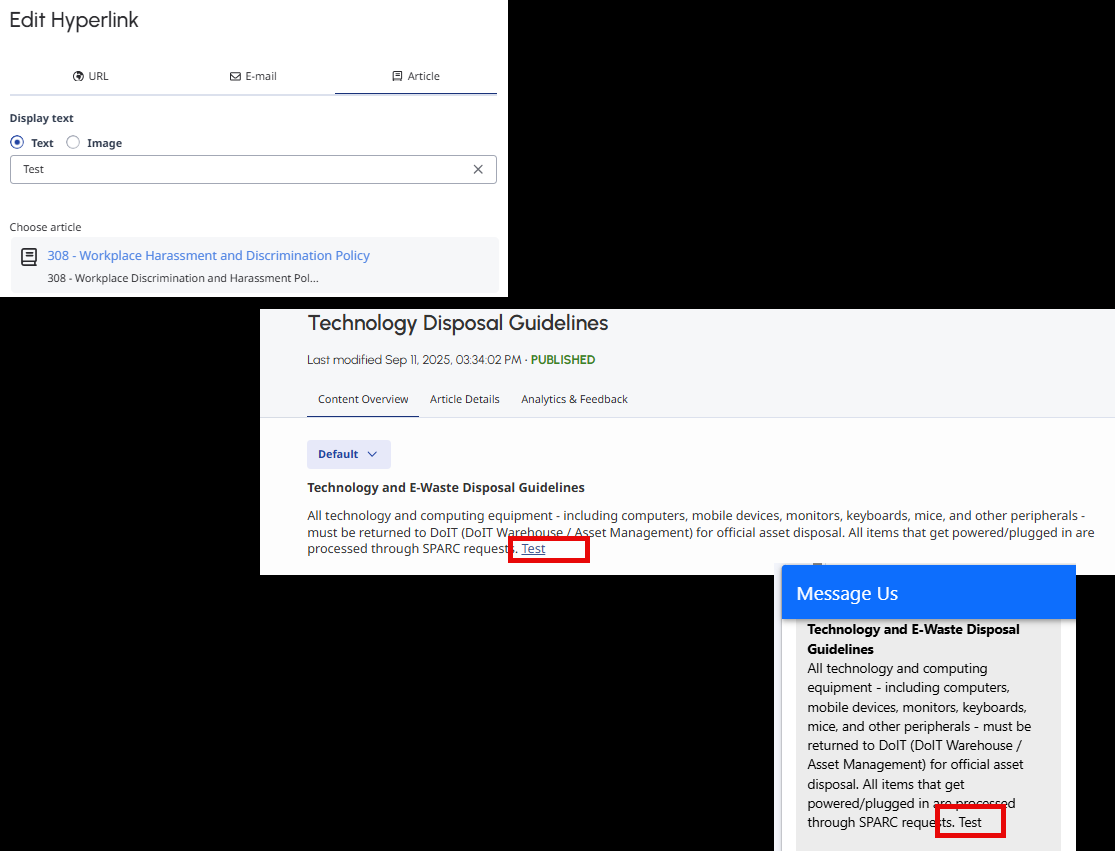Clear the display text with X icon
The width and height of the screenshot is (1115, 851).
click(x=478, y=169)
